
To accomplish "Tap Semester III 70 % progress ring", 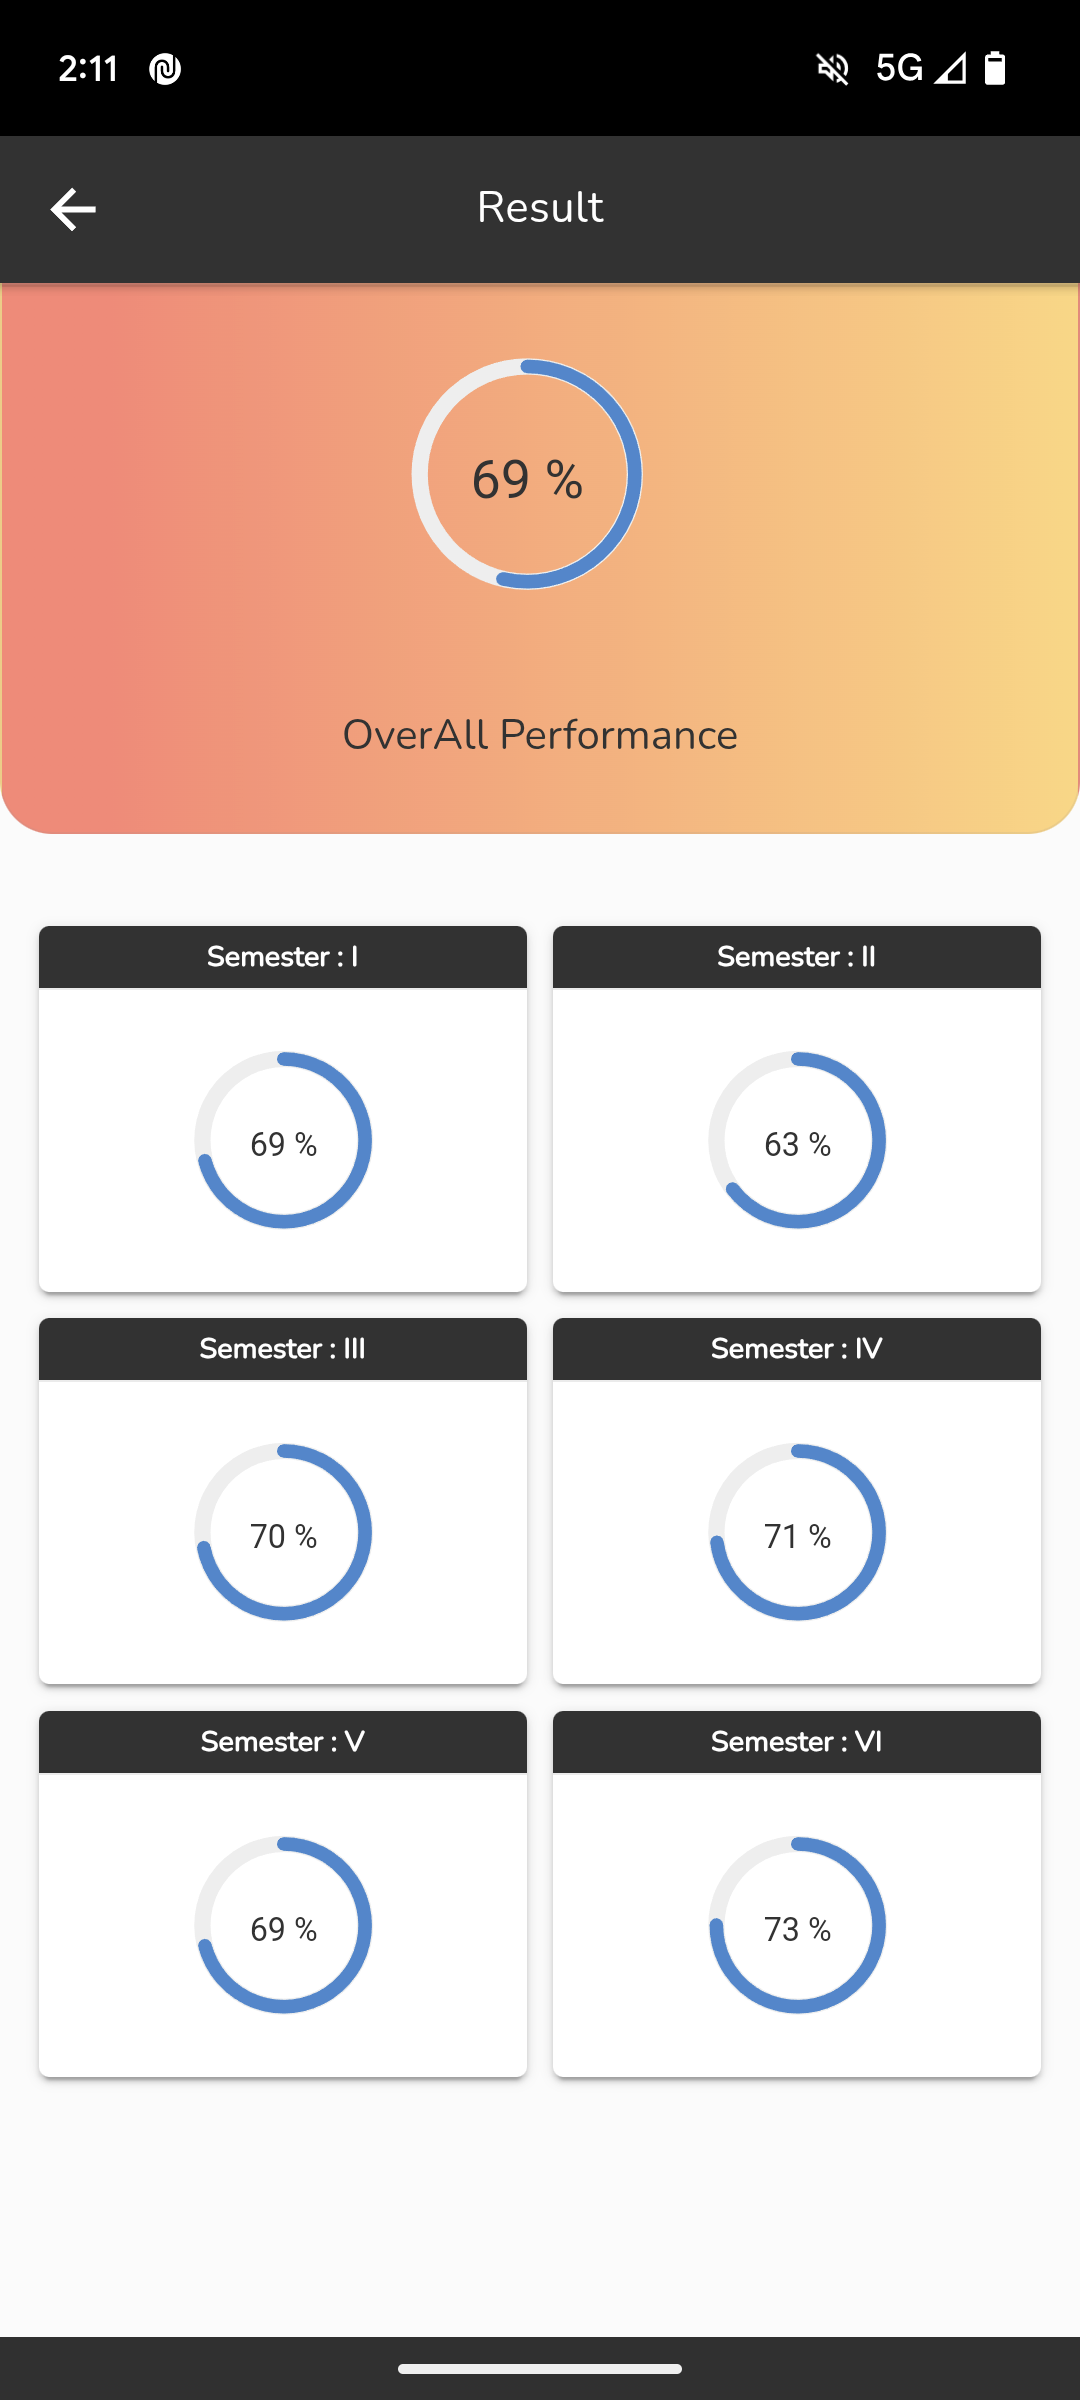I will (283, 1532).
